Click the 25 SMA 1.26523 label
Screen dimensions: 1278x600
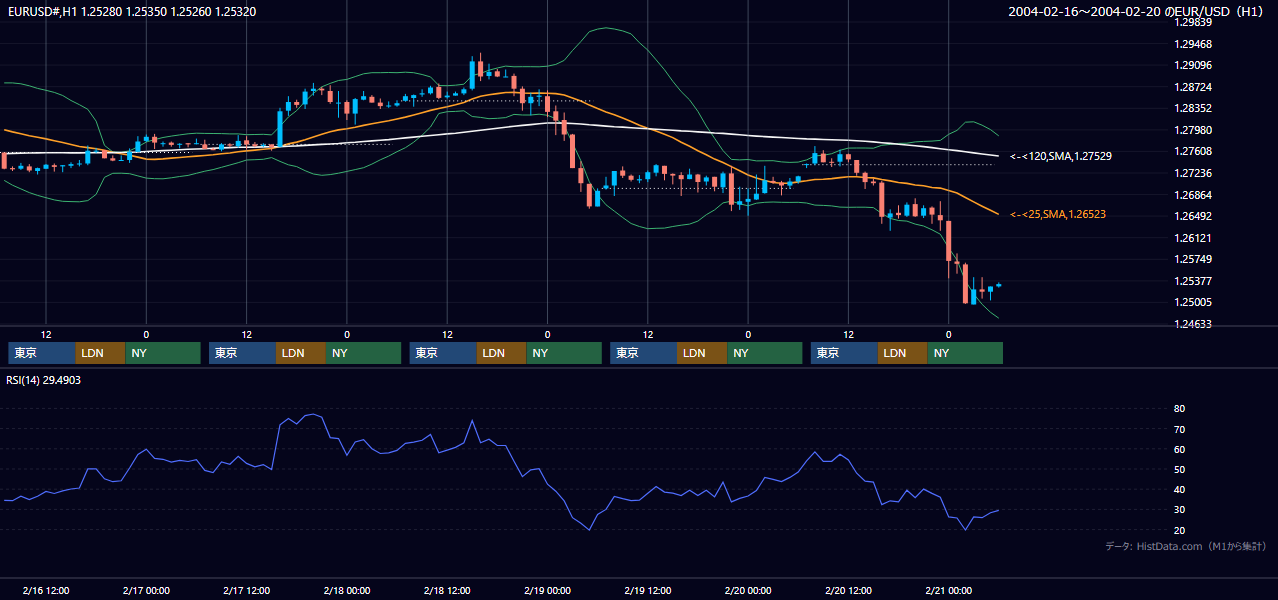coord(1058,214)
